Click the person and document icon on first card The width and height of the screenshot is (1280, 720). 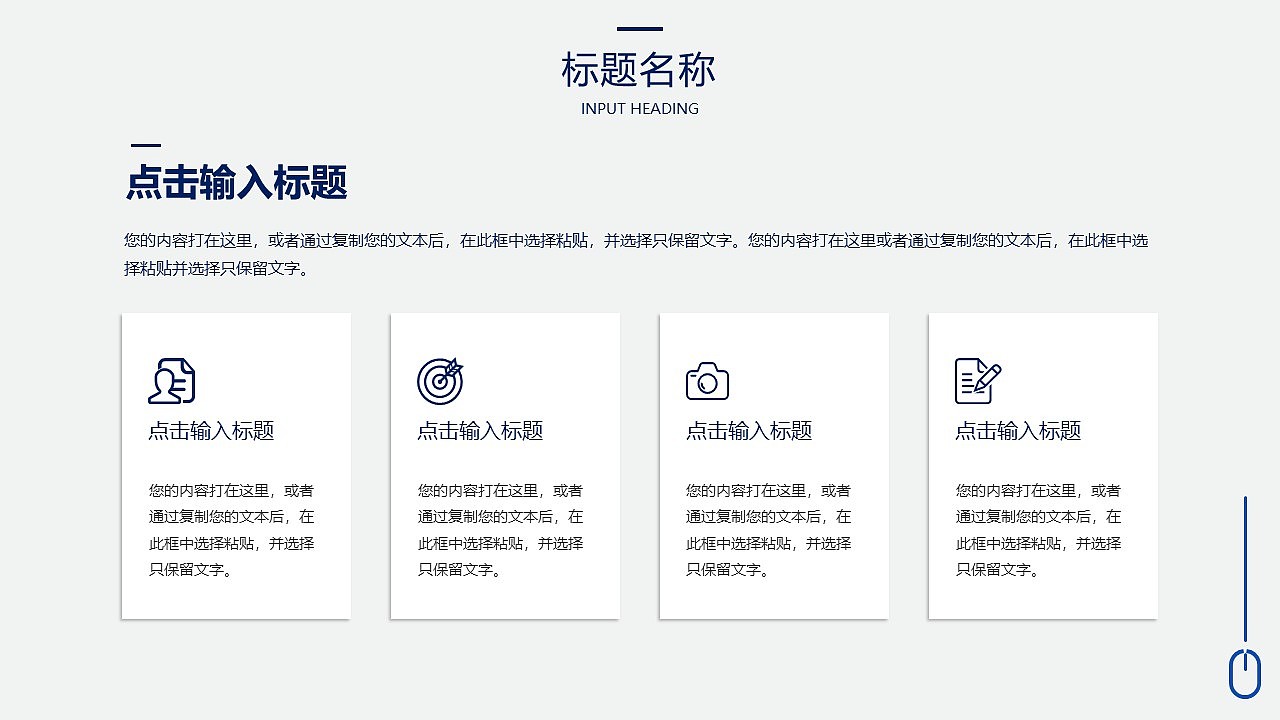174,380
